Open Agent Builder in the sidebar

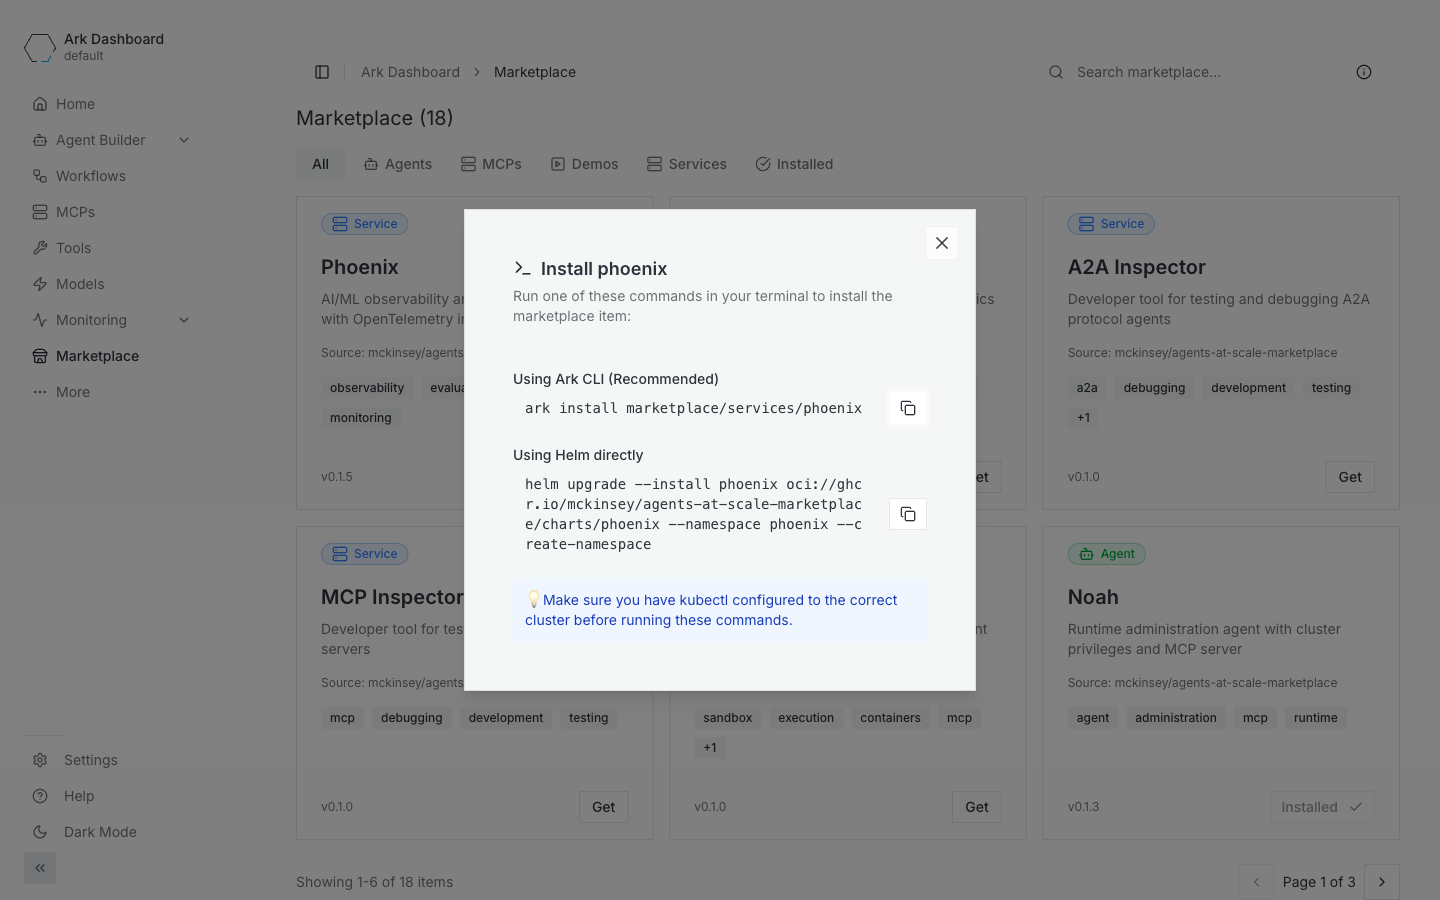[100, 140]
